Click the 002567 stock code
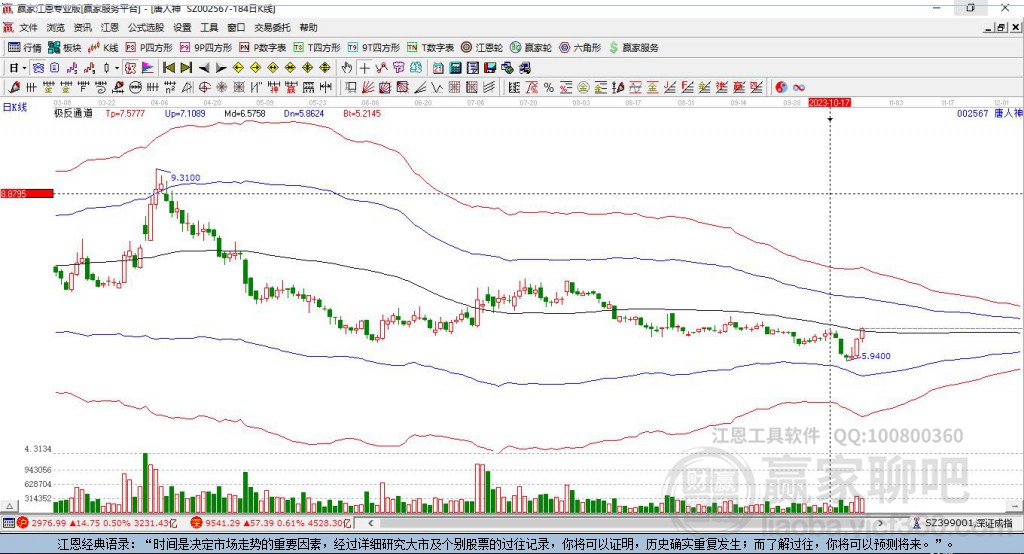The width and height of the screenshot is (1024, 554). click(972, 113)
